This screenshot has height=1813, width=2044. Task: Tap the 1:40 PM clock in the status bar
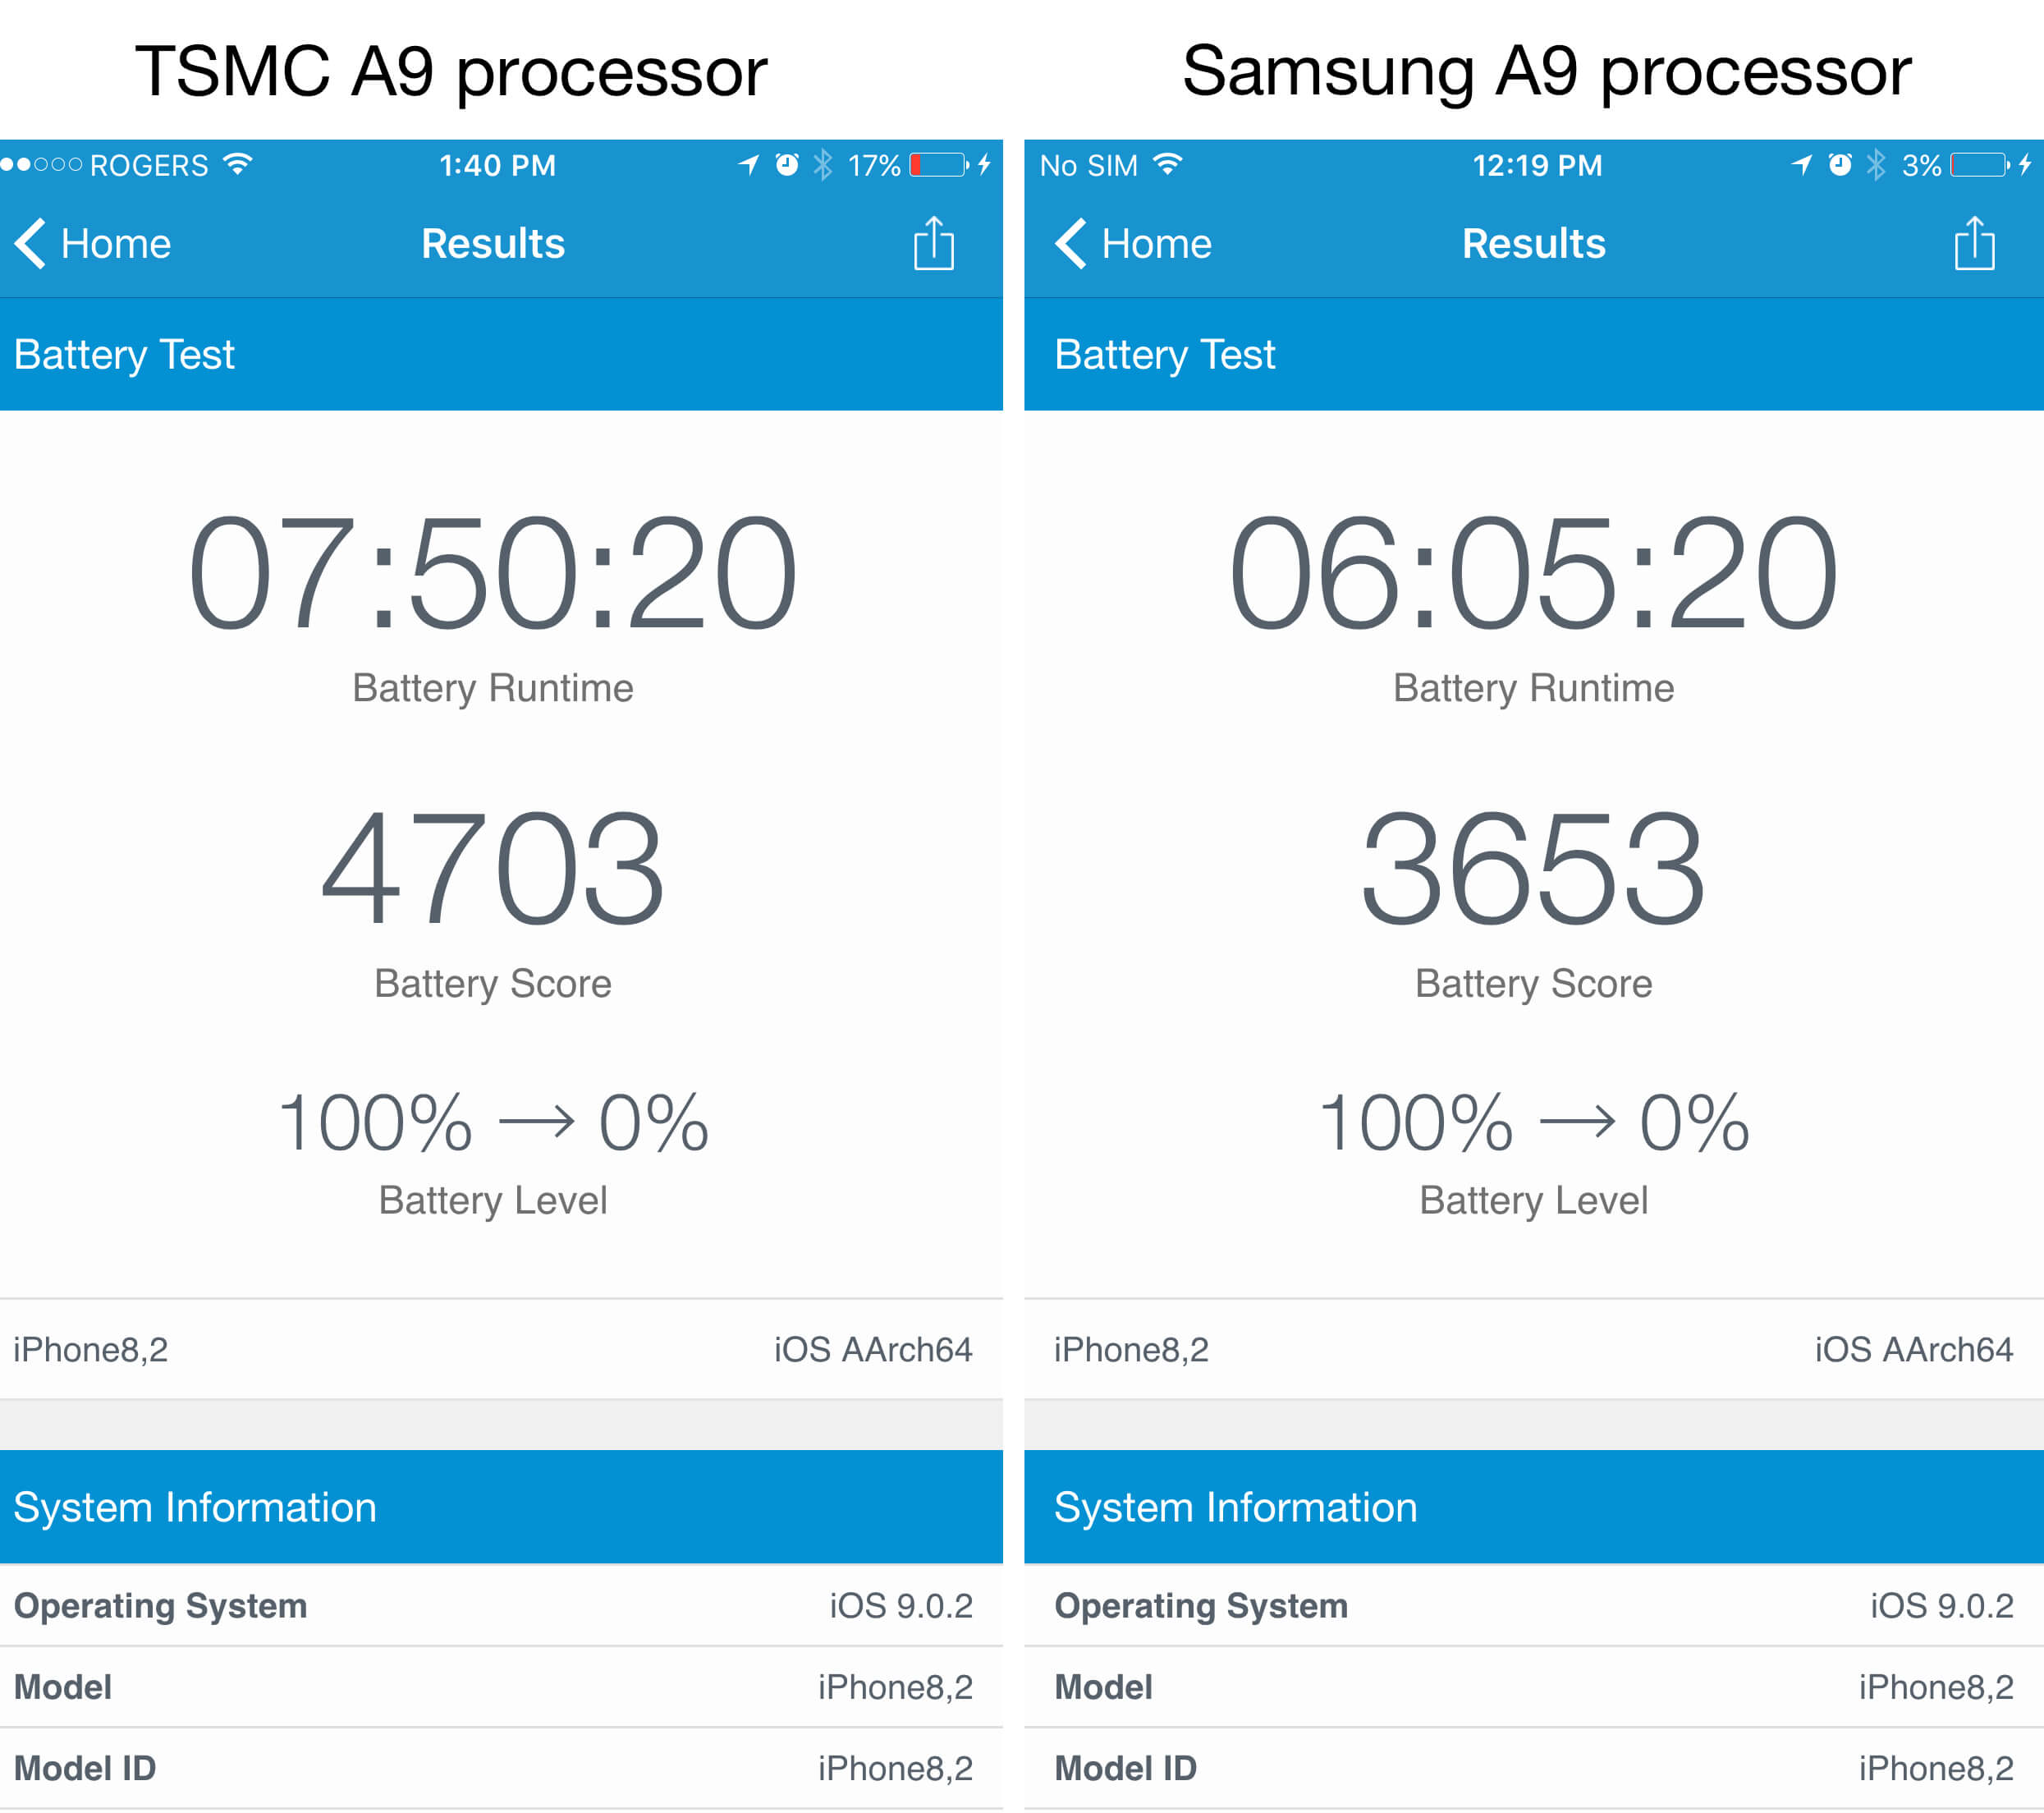click(x=497, y=165)
